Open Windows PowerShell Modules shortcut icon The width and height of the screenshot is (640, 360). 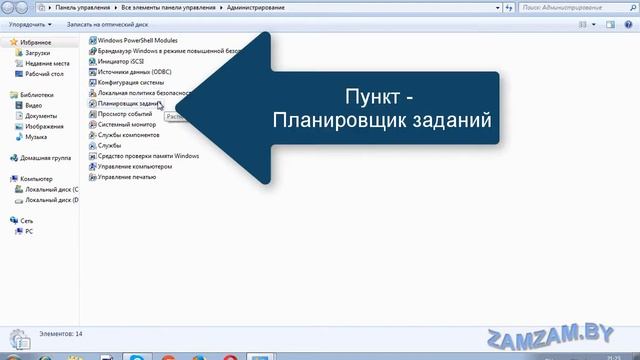pos(93,40)
